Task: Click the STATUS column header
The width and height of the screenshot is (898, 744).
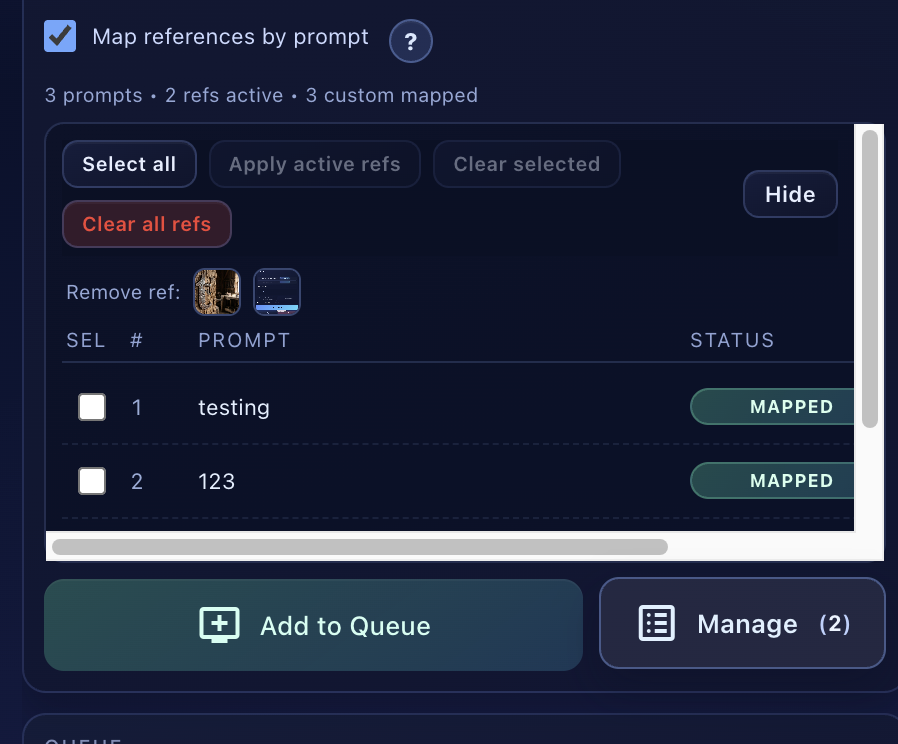Action: (732, 340)
